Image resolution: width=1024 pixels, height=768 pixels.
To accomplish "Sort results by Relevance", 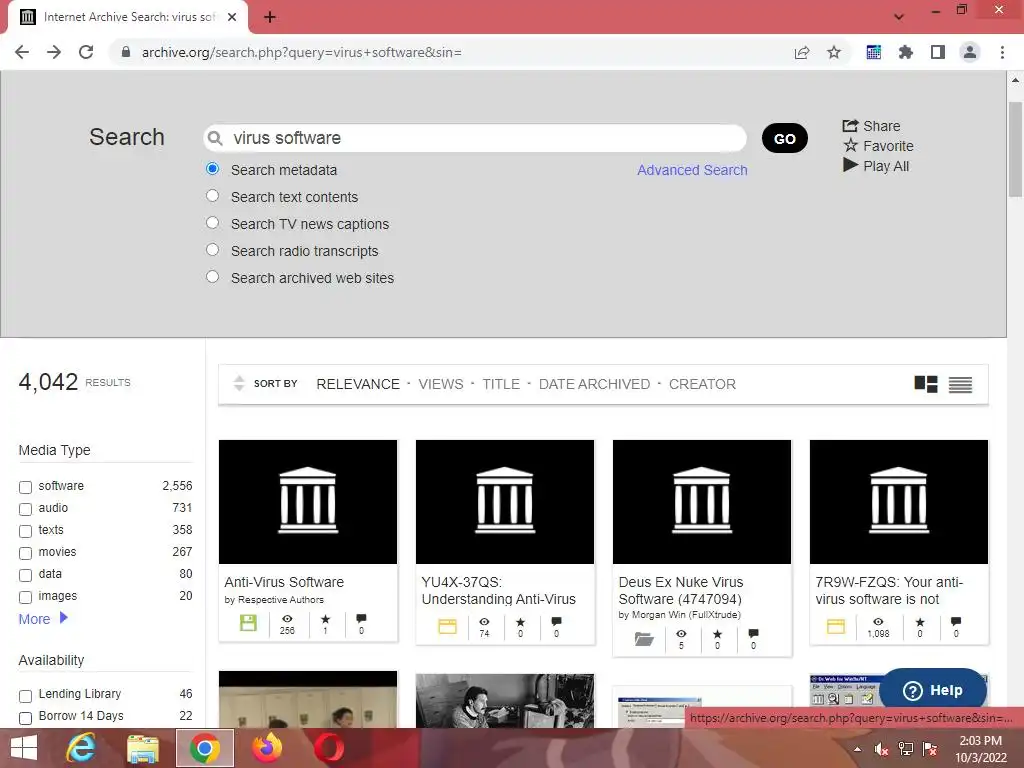I will (358, 384).
